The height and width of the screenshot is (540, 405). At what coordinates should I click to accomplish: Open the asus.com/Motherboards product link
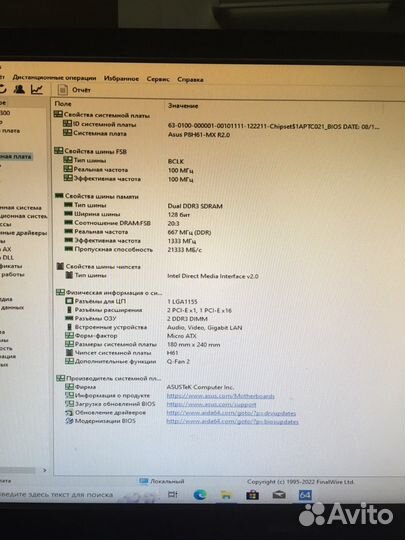pos(220,396)
